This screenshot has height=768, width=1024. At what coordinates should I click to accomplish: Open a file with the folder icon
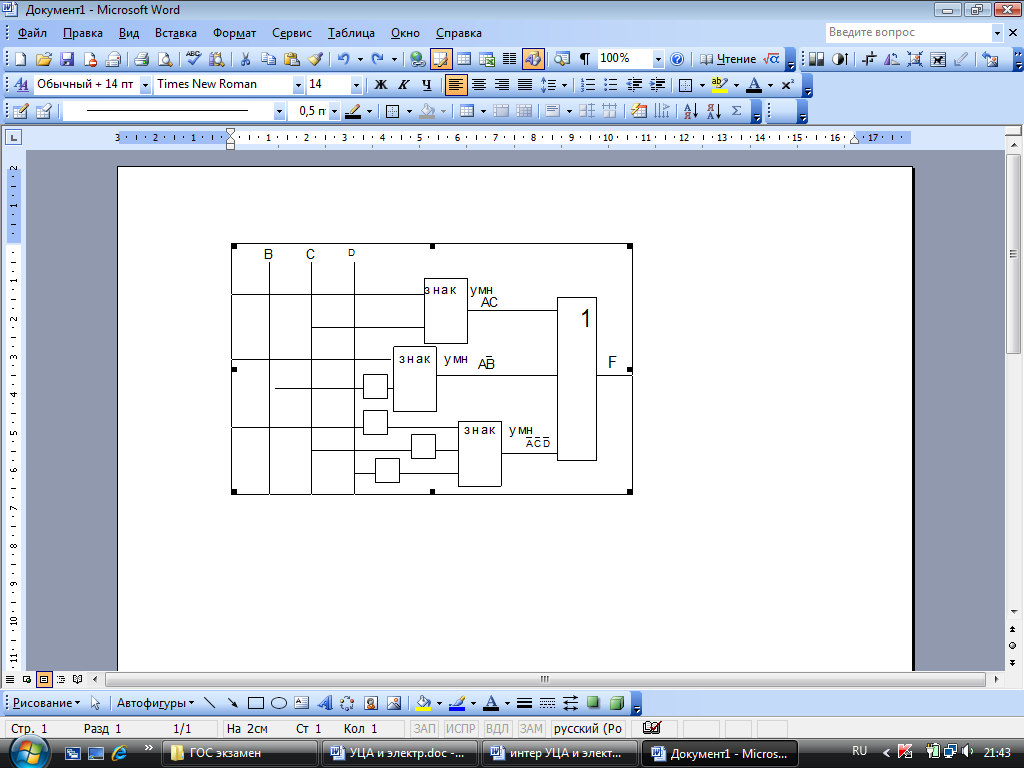(x=44, y=59)
